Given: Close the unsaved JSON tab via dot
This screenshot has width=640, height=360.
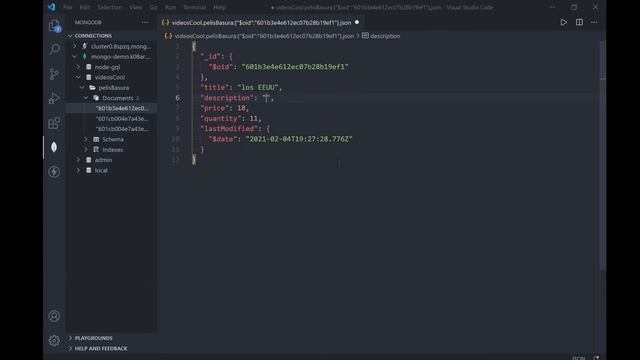Looking at the screenshot, I should [357, 22].
